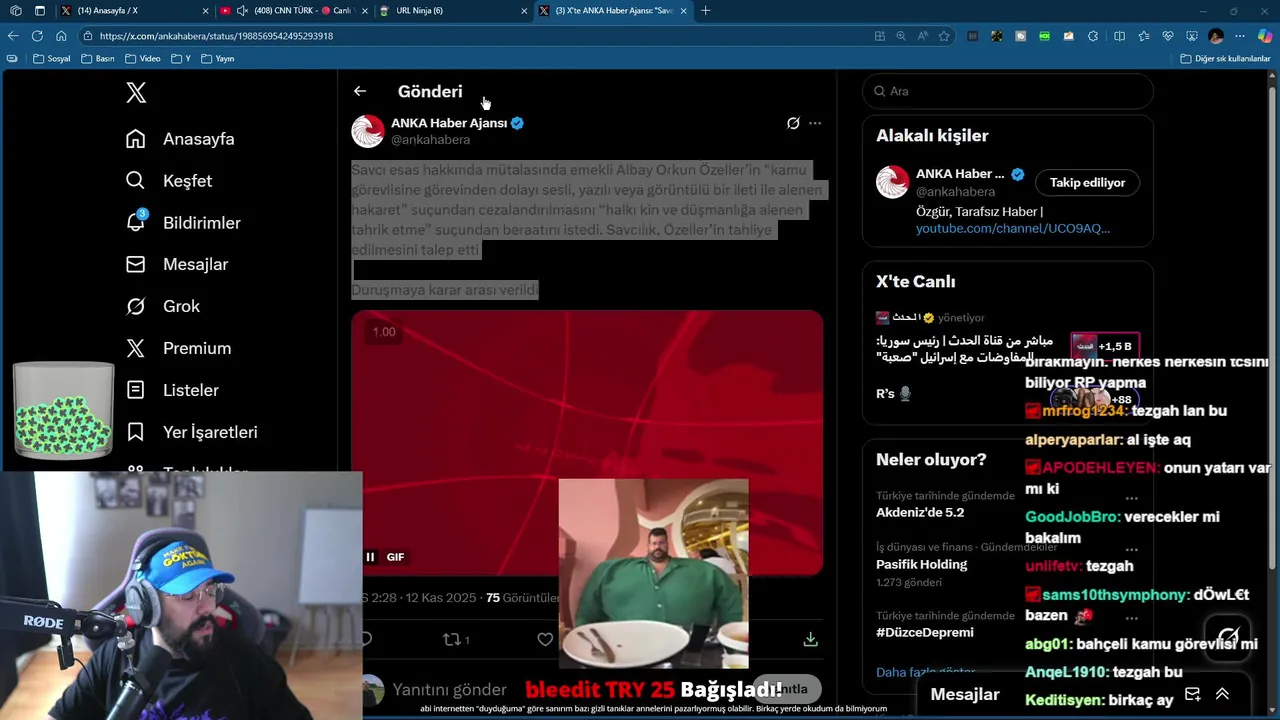Open Listeler in the sidebar
The height and width of the screenshot is (720, 1280).
(x=172, y=390)
